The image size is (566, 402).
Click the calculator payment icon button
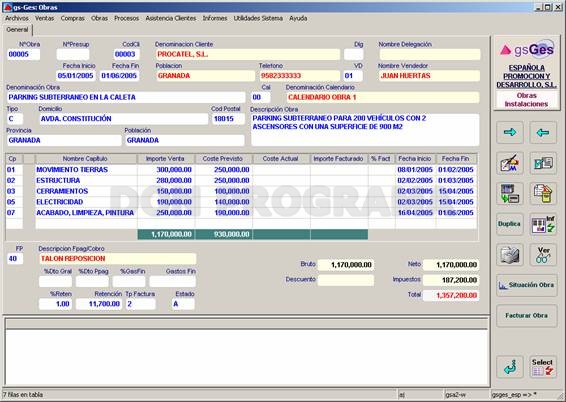[x=509, y=194]
